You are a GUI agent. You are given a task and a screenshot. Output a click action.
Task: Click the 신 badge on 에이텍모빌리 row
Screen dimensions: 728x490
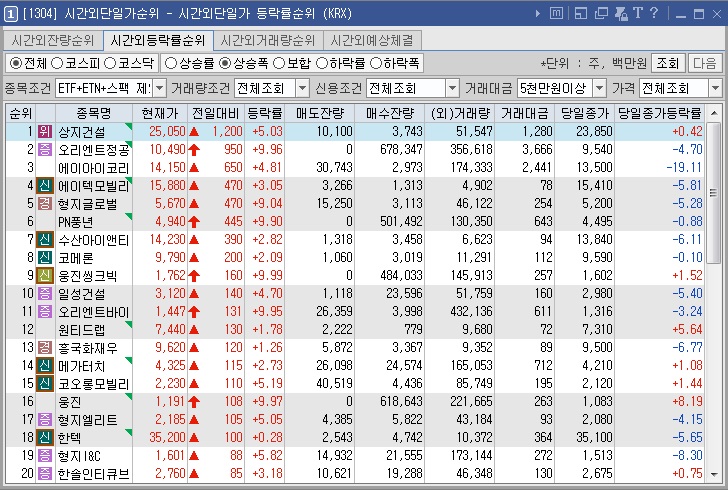(45, 186)
